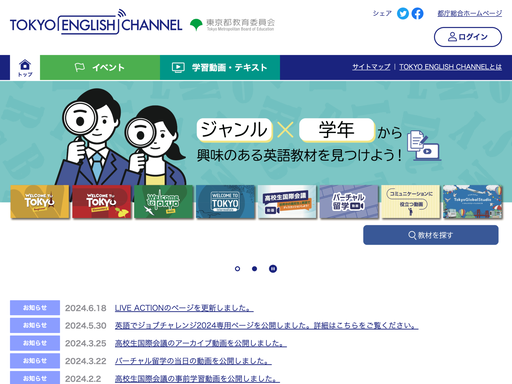Click the date 2024.3.22
The image size is (512, 384).
point(85,361)
